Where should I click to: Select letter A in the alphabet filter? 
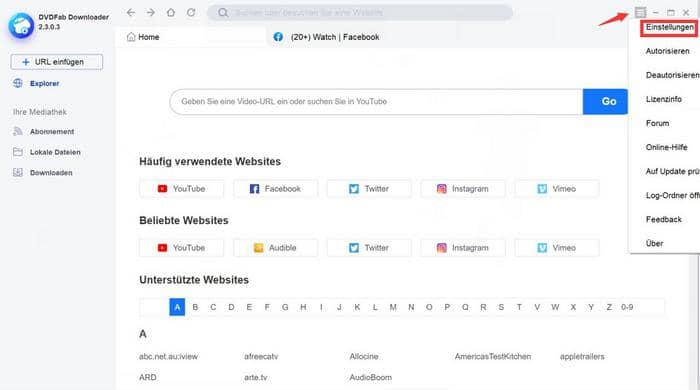tap(177, 307)
